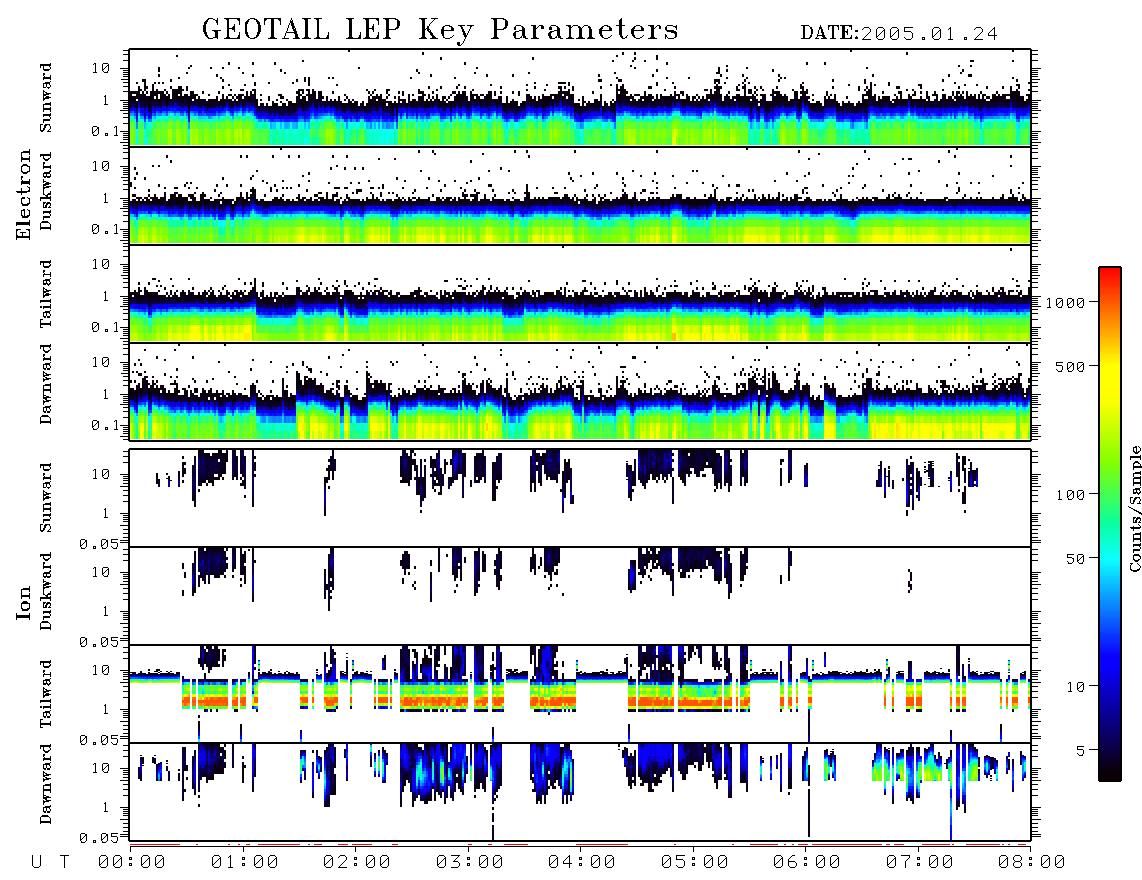Select the Electron Sunward panel label
Image resolution: width=1142 pixels, height=880 pixels.
click(46, 98)
